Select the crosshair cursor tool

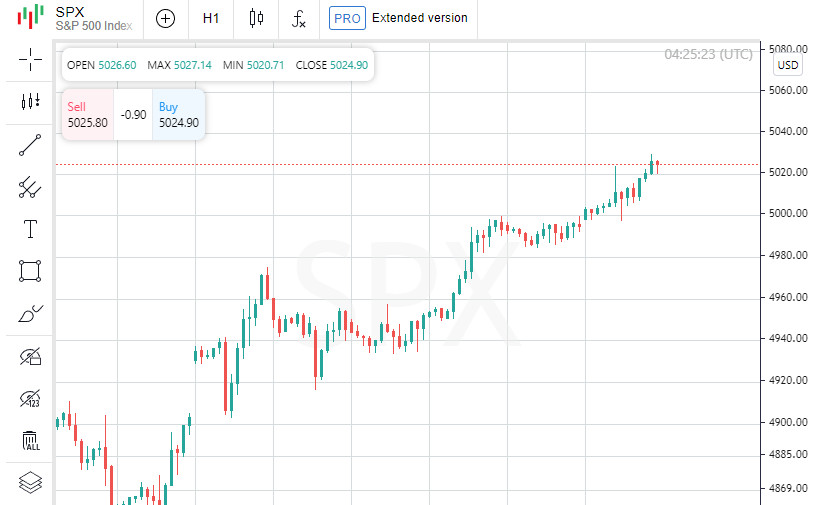(30, 59)
